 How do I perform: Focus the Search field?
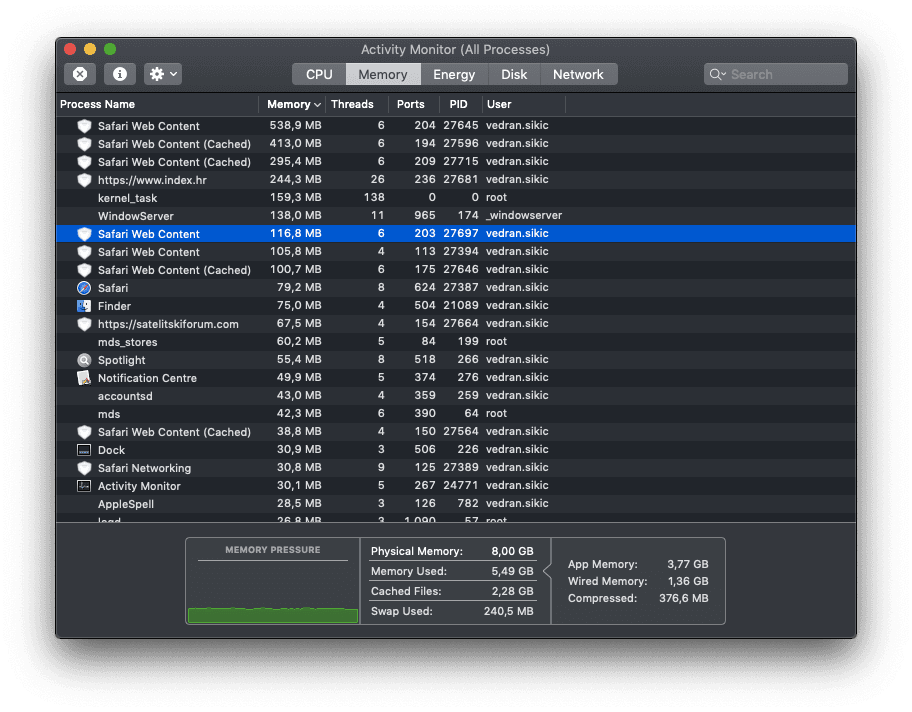(x=775, y=74)
